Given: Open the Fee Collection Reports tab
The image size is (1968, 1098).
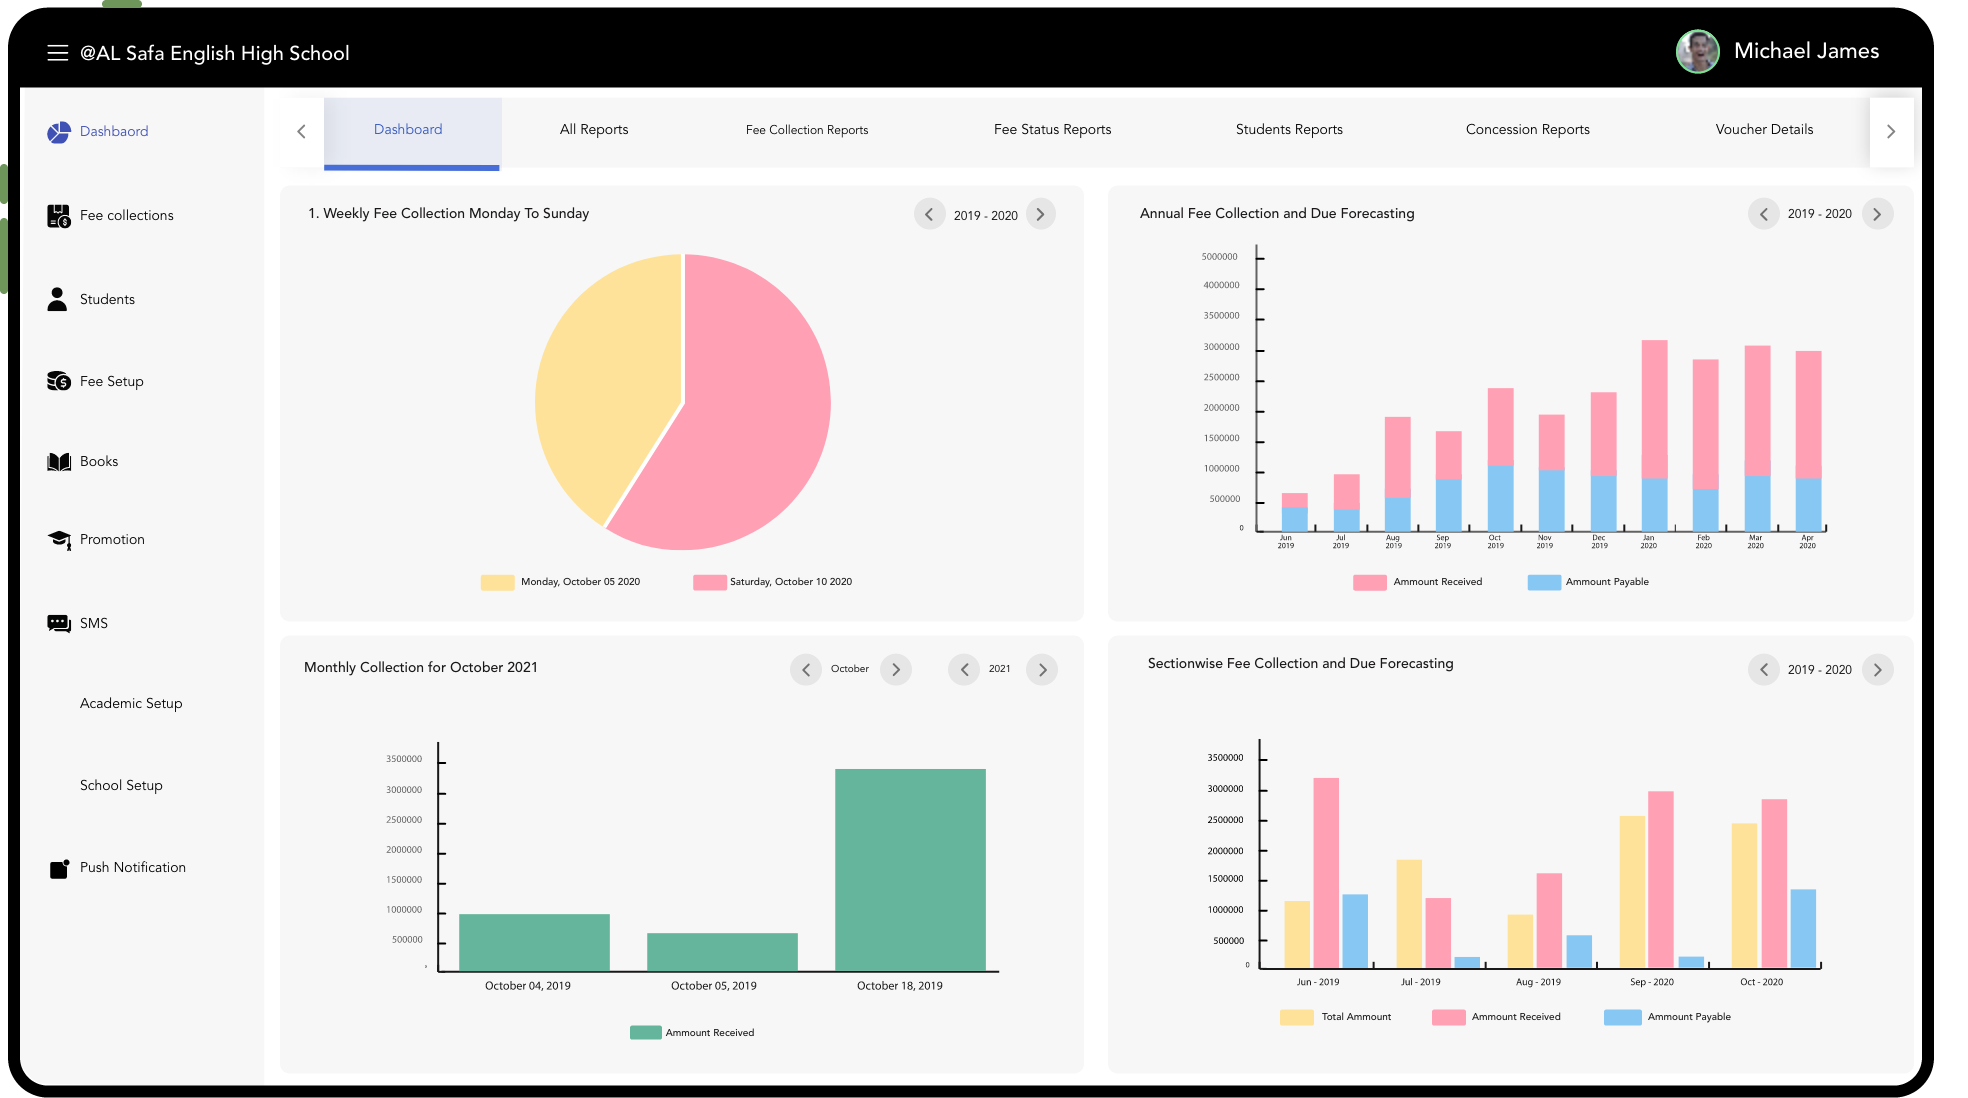Looking at the screenshot, I should tap(807, 127).
